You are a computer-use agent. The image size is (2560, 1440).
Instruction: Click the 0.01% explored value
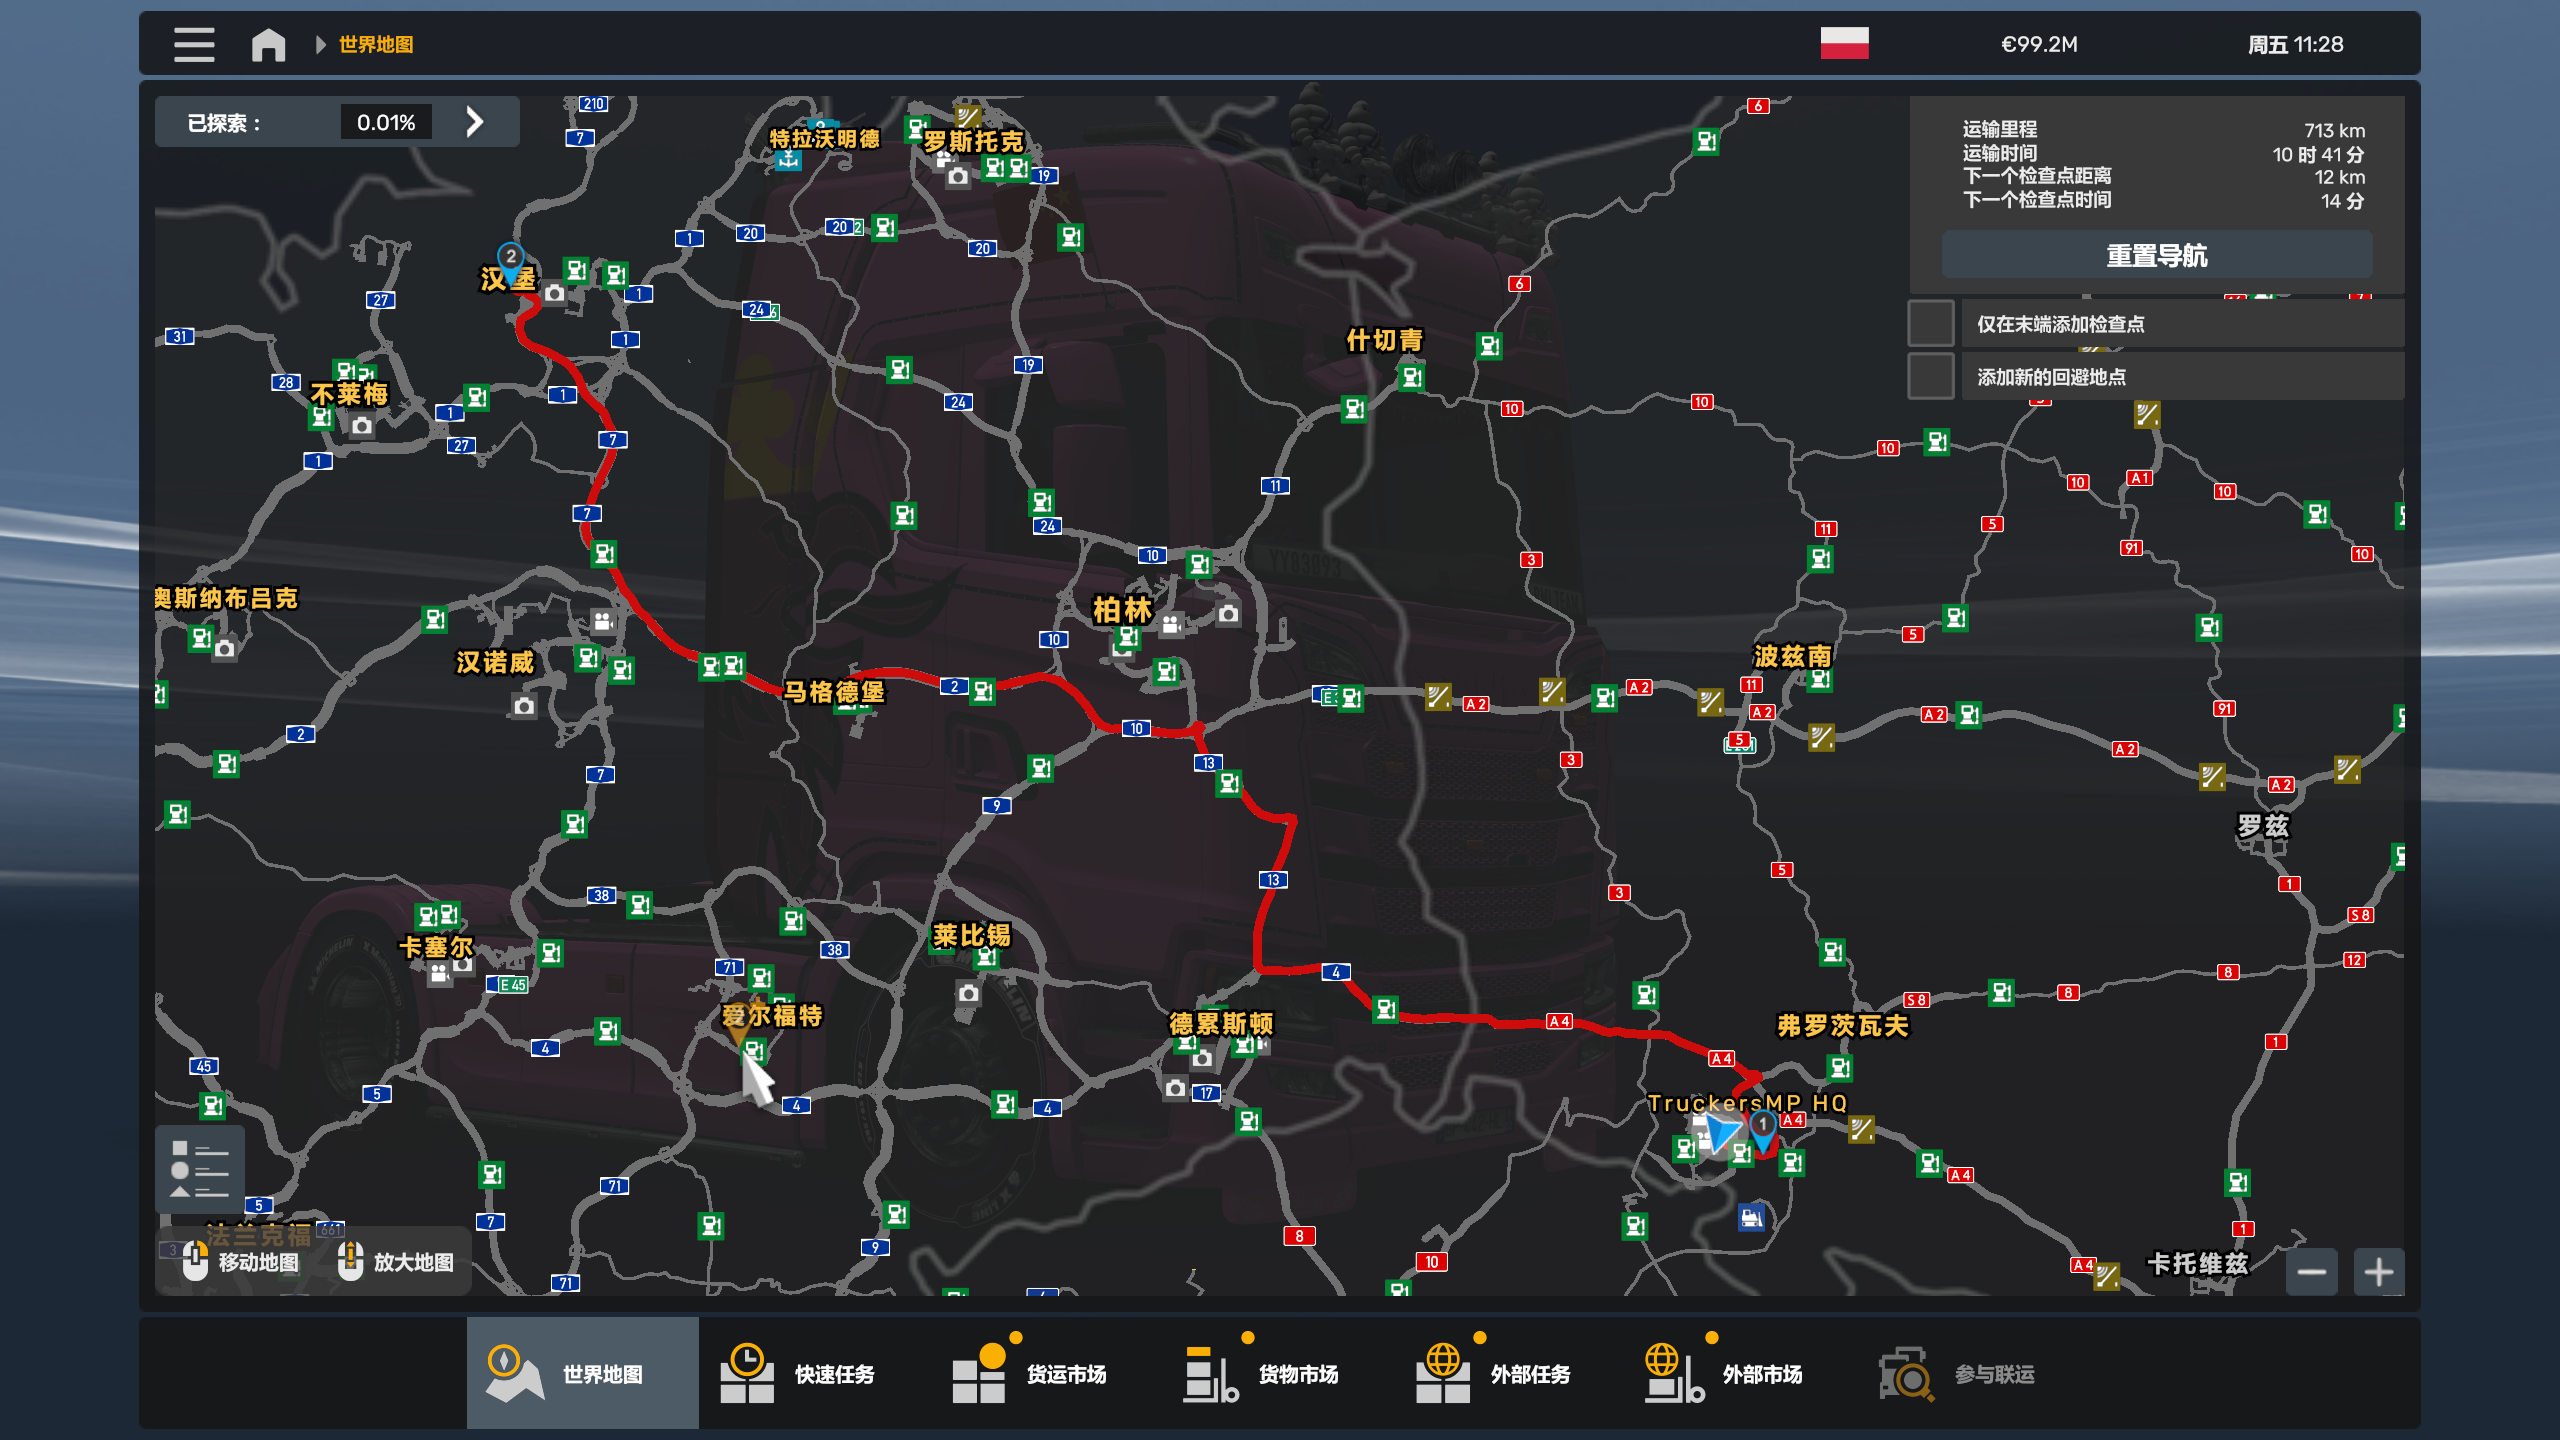pos(386,122)
